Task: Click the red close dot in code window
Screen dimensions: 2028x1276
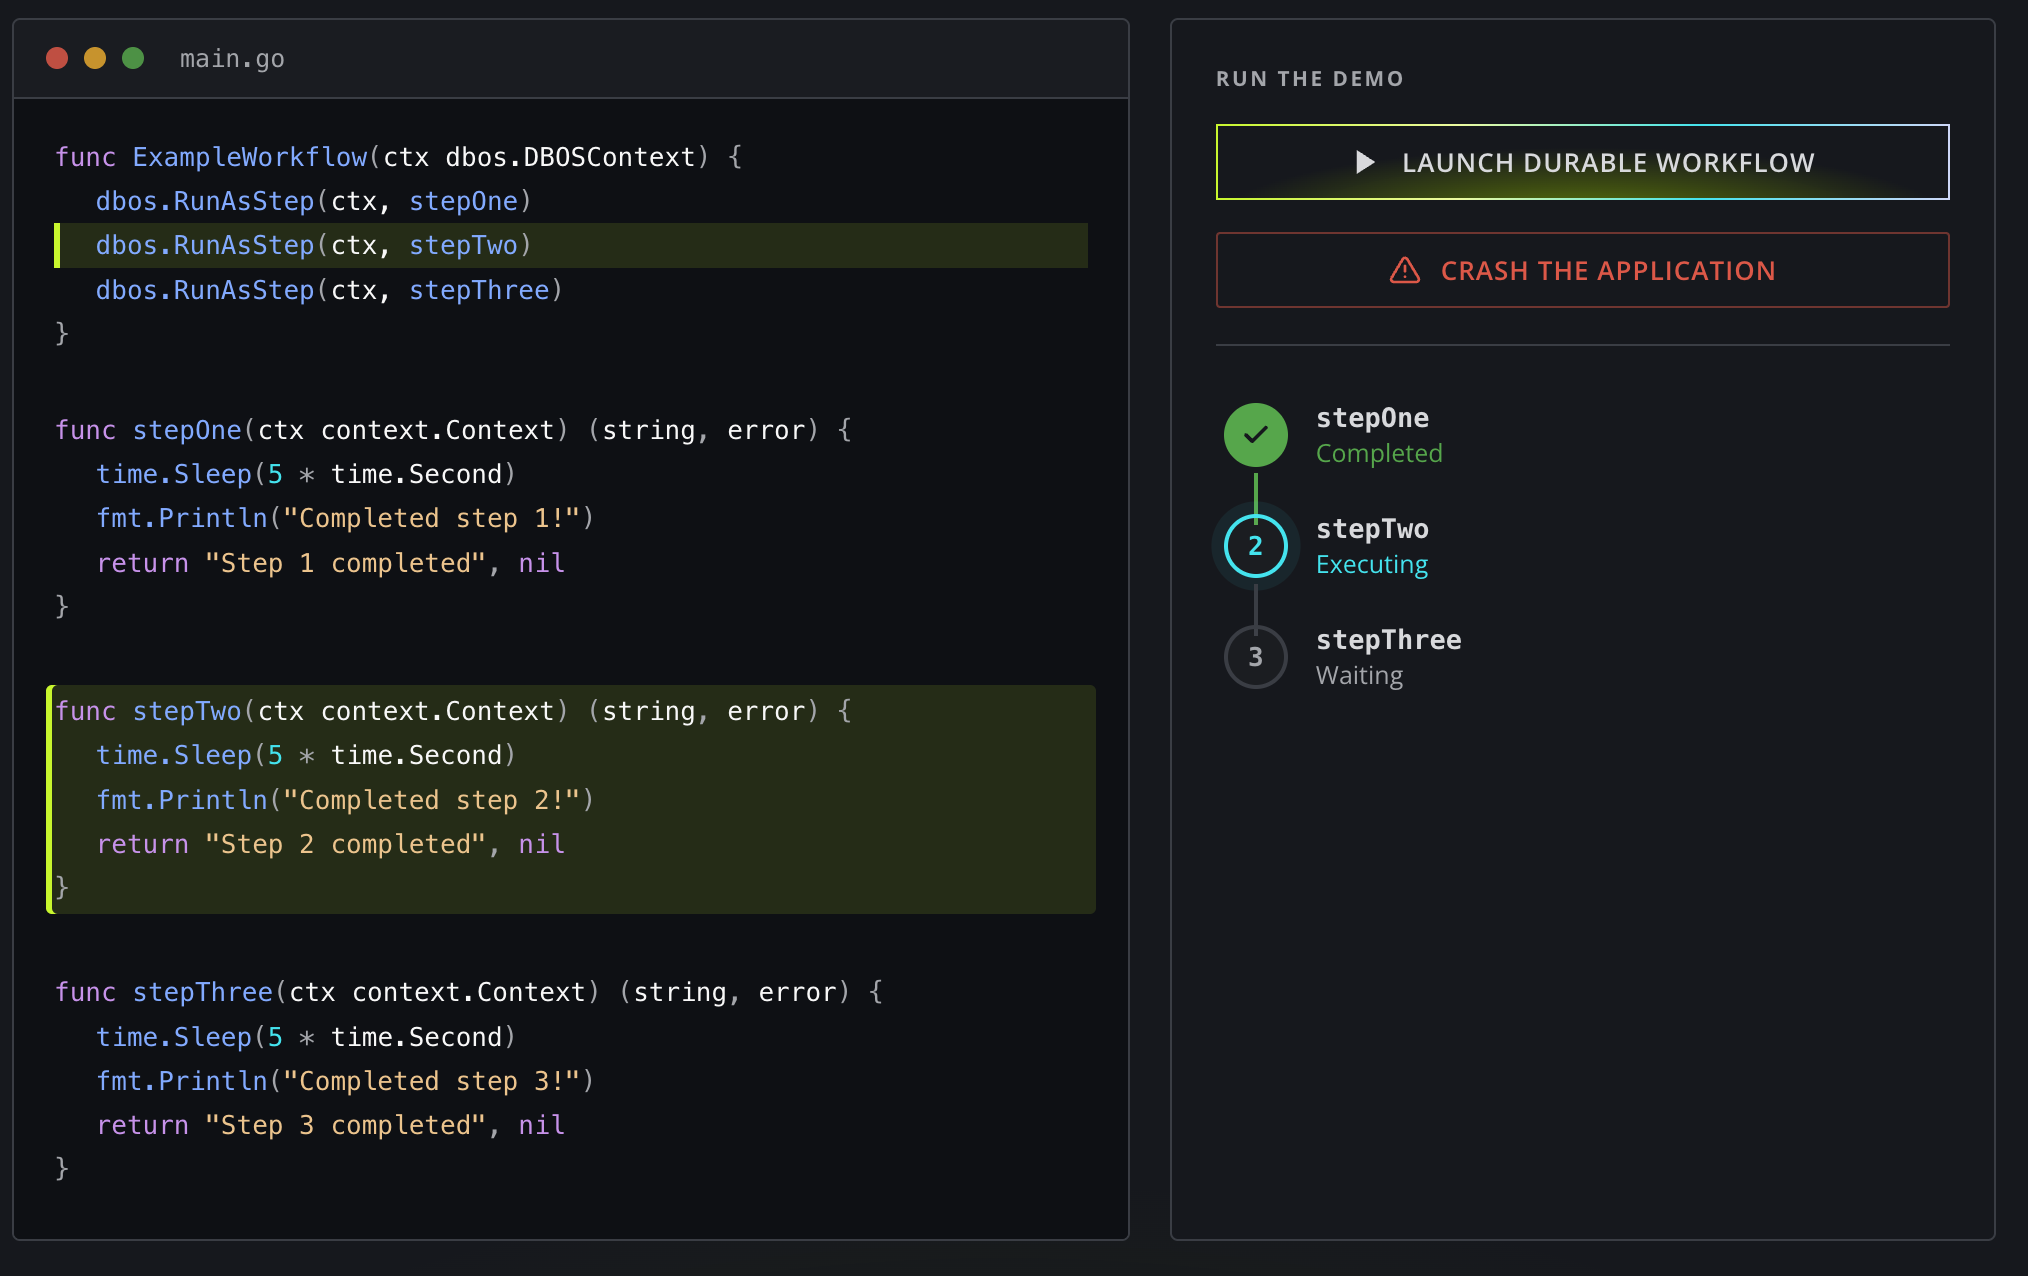Action: [57, 58]
